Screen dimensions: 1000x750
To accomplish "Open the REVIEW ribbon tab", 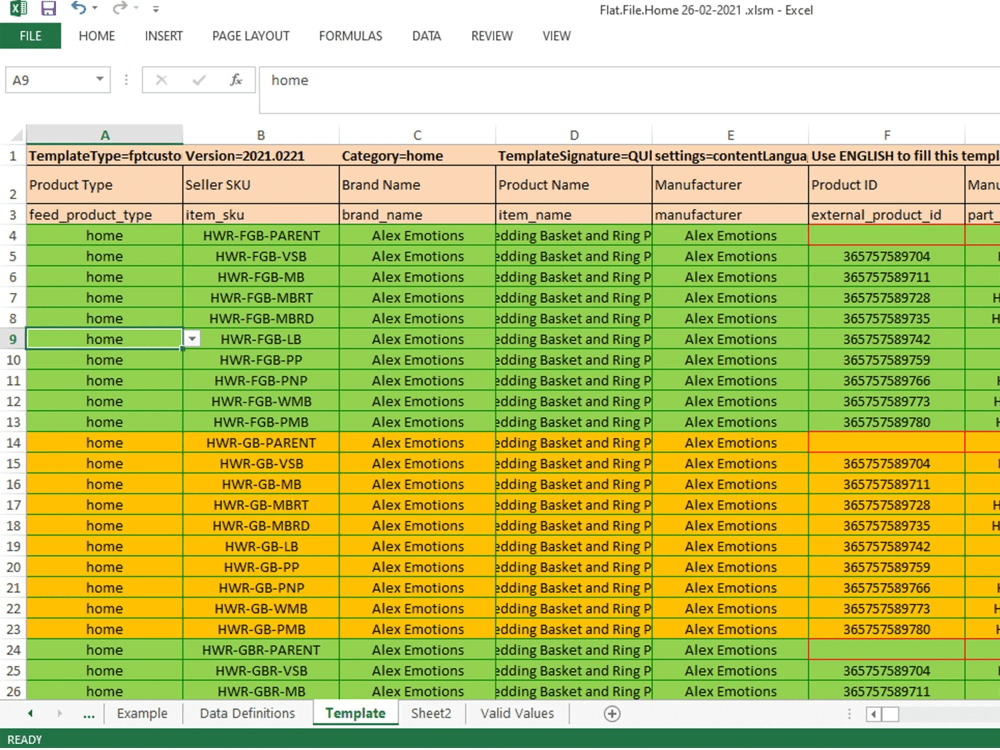I will click(x=492, y=36).
